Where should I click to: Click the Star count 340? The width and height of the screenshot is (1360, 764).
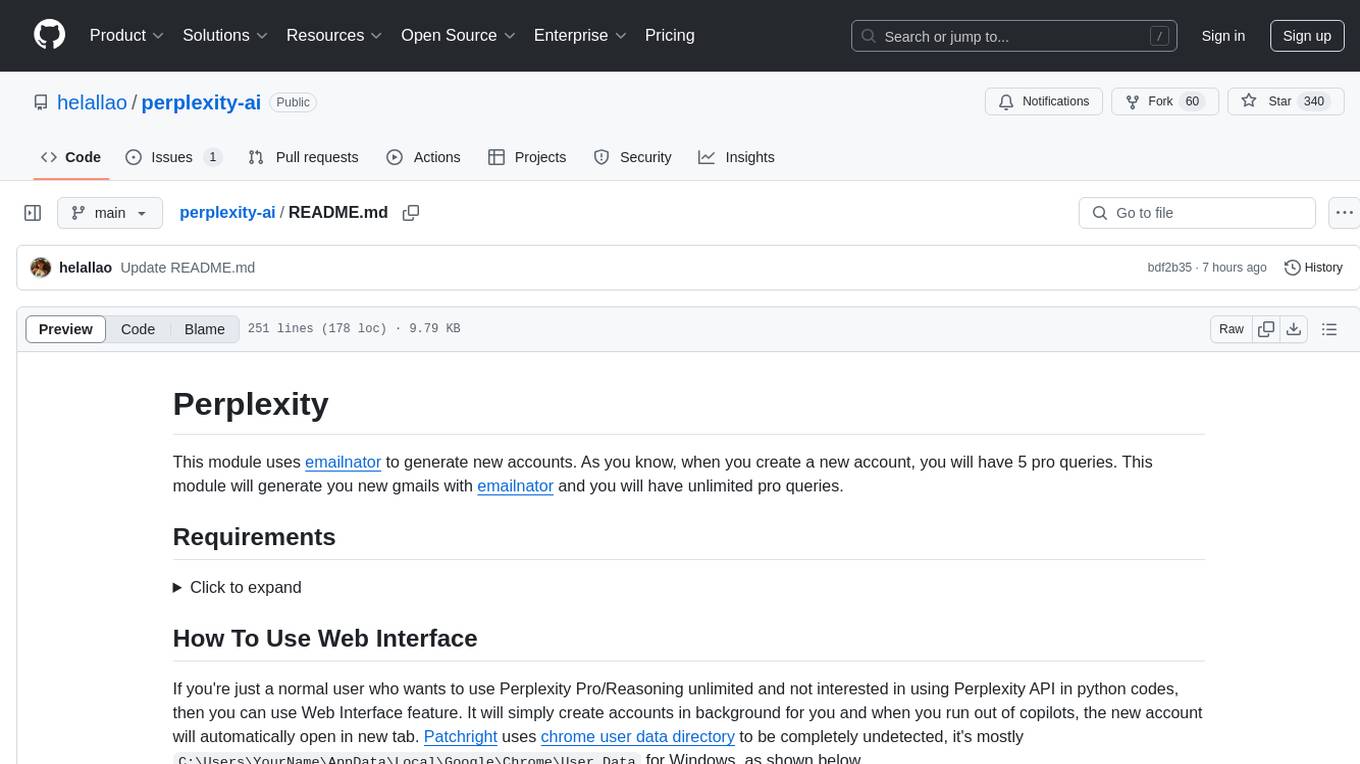point(1314,102)
